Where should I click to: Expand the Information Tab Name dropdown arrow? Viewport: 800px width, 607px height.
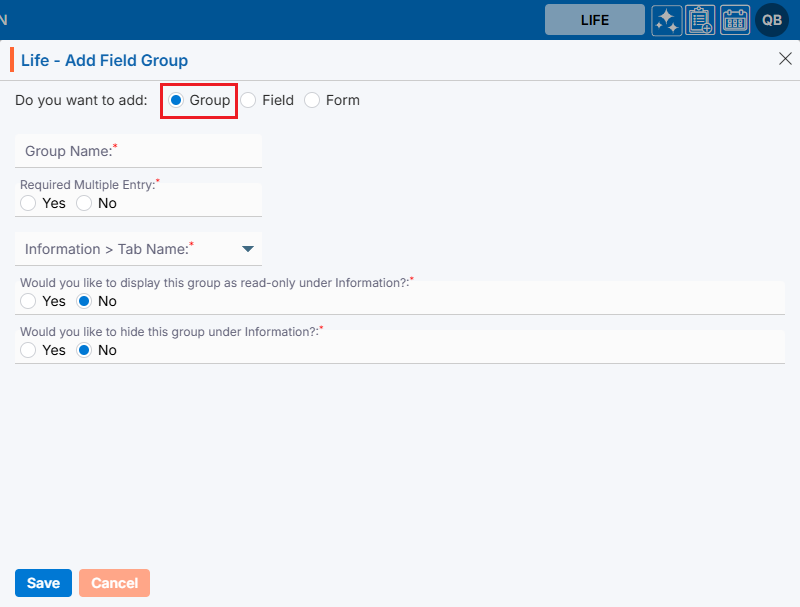248,248
